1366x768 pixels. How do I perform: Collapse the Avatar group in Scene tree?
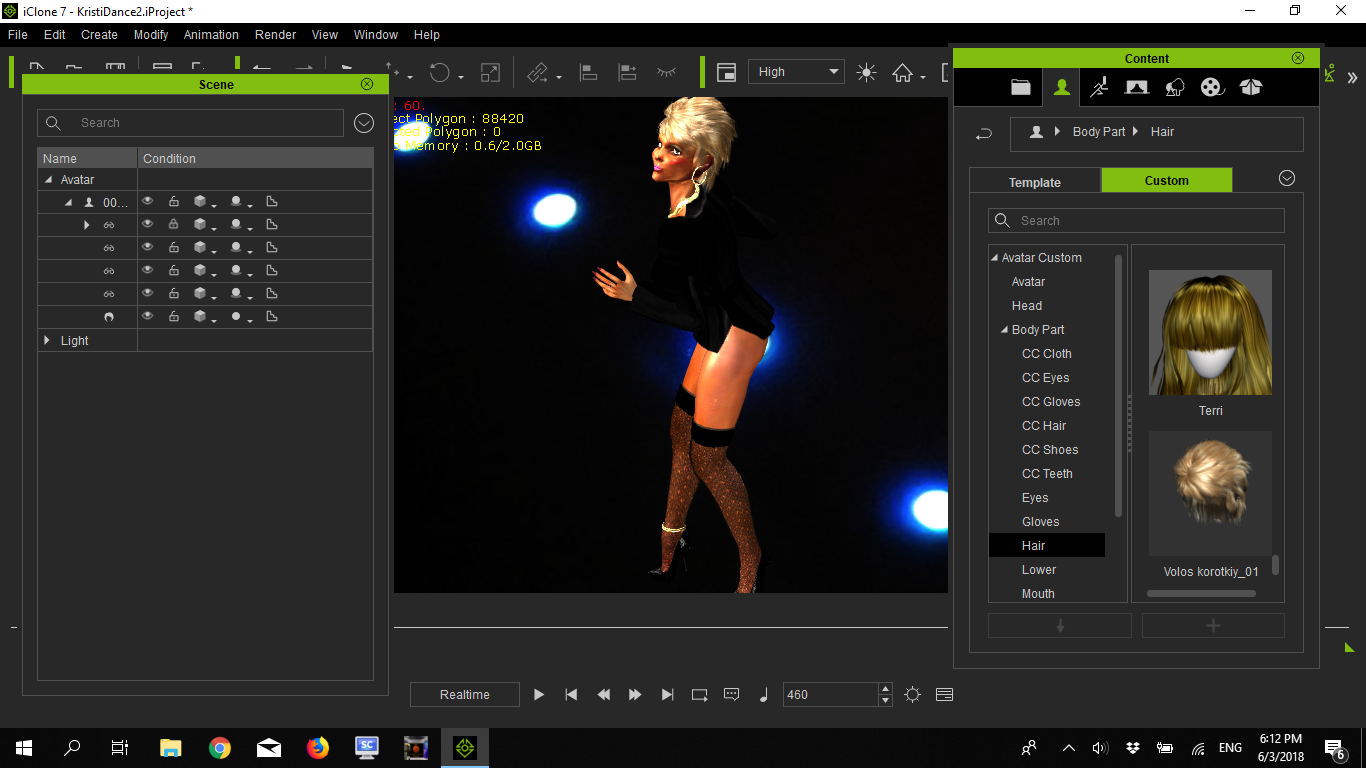tap(48, 180)
